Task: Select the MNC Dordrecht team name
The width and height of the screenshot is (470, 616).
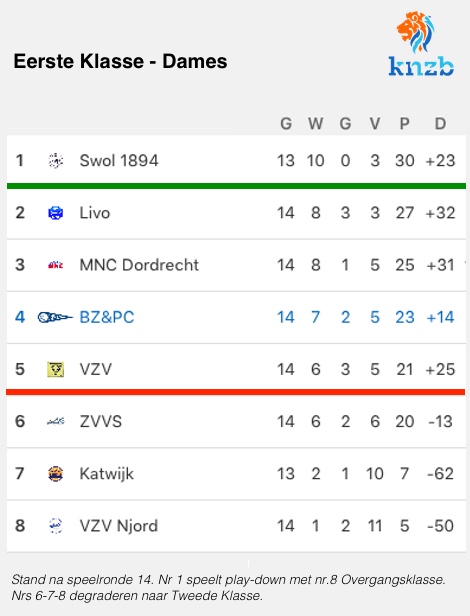Action: point(139,265)
